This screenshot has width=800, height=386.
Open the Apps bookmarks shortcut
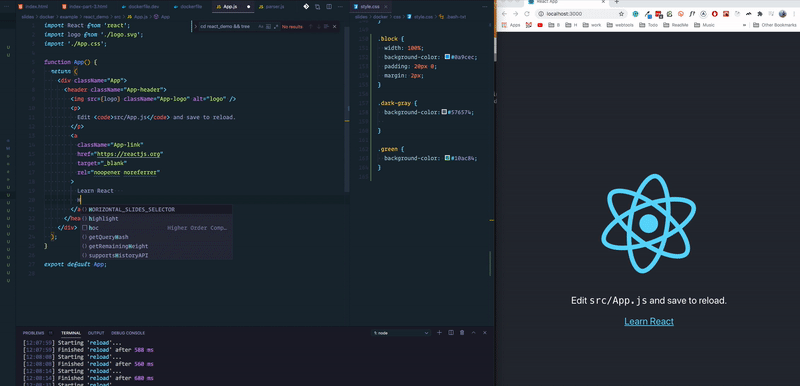pos(511,25)
